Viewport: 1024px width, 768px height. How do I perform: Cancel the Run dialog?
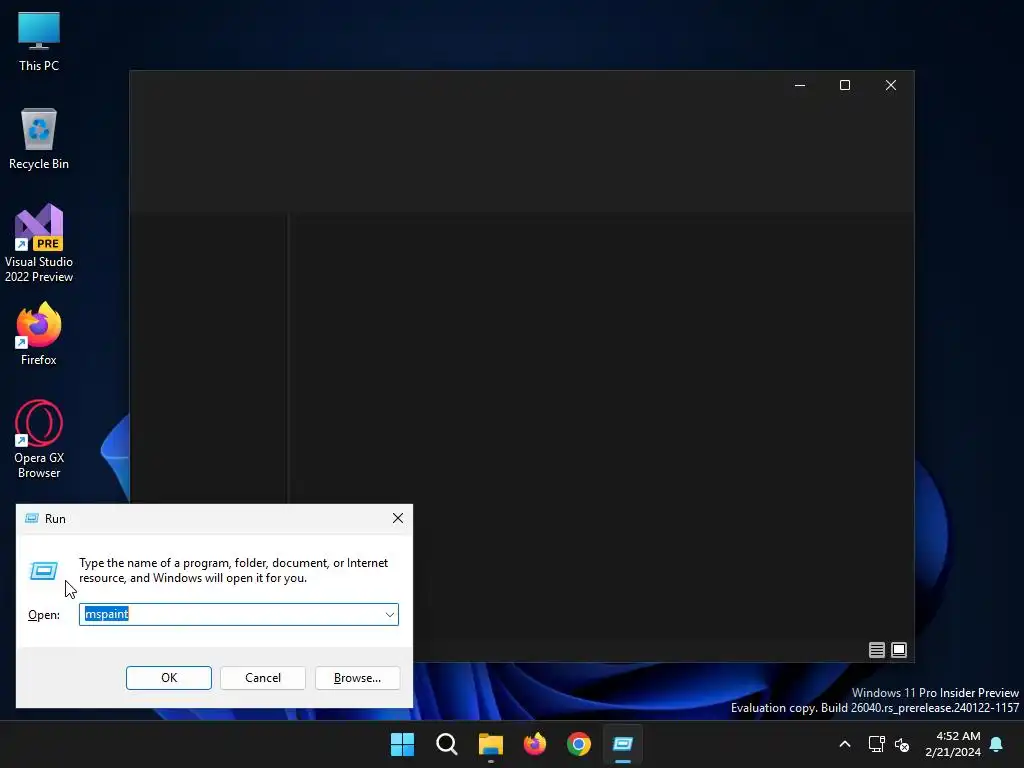tap(263, 678)
